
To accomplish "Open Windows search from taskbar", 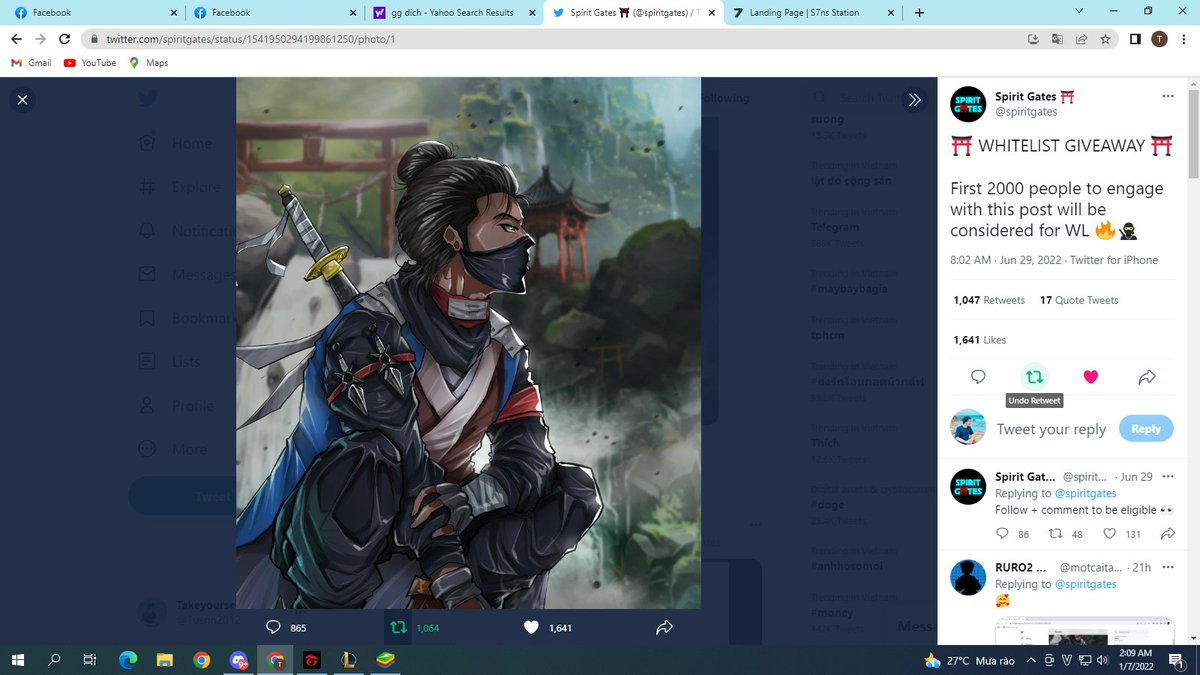I will click(54, 660).
